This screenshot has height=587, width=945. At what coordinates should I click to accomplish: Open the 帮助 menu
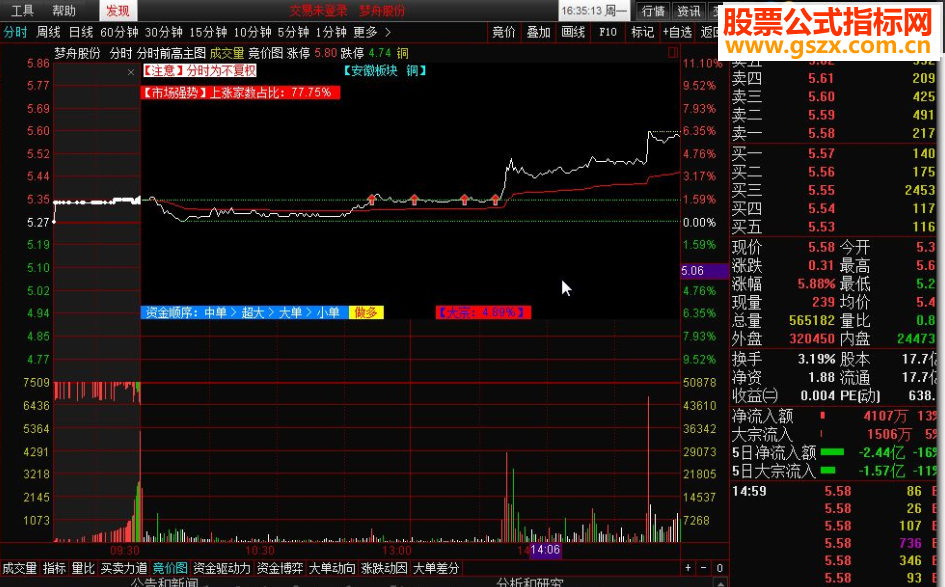(x=64, y=10)
